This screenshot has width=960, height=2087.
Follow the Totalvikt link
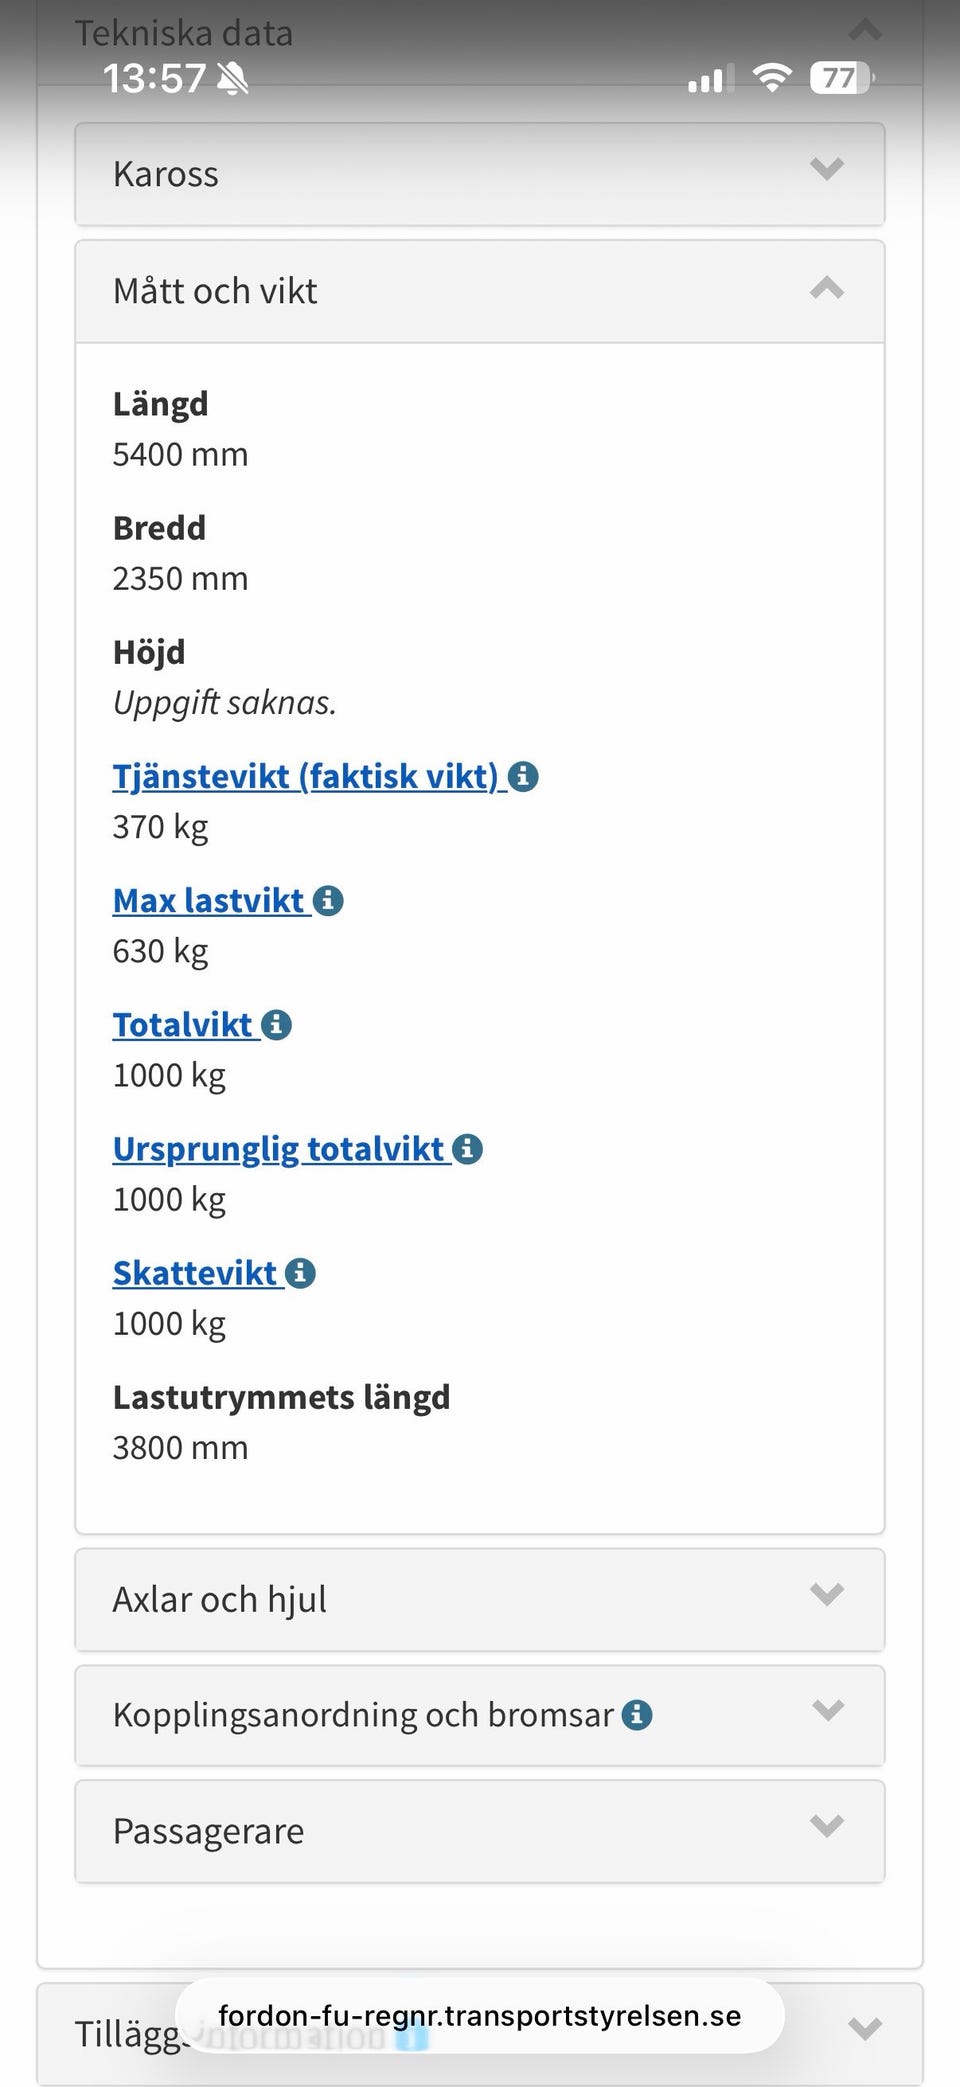click(x=182, y=1025)
